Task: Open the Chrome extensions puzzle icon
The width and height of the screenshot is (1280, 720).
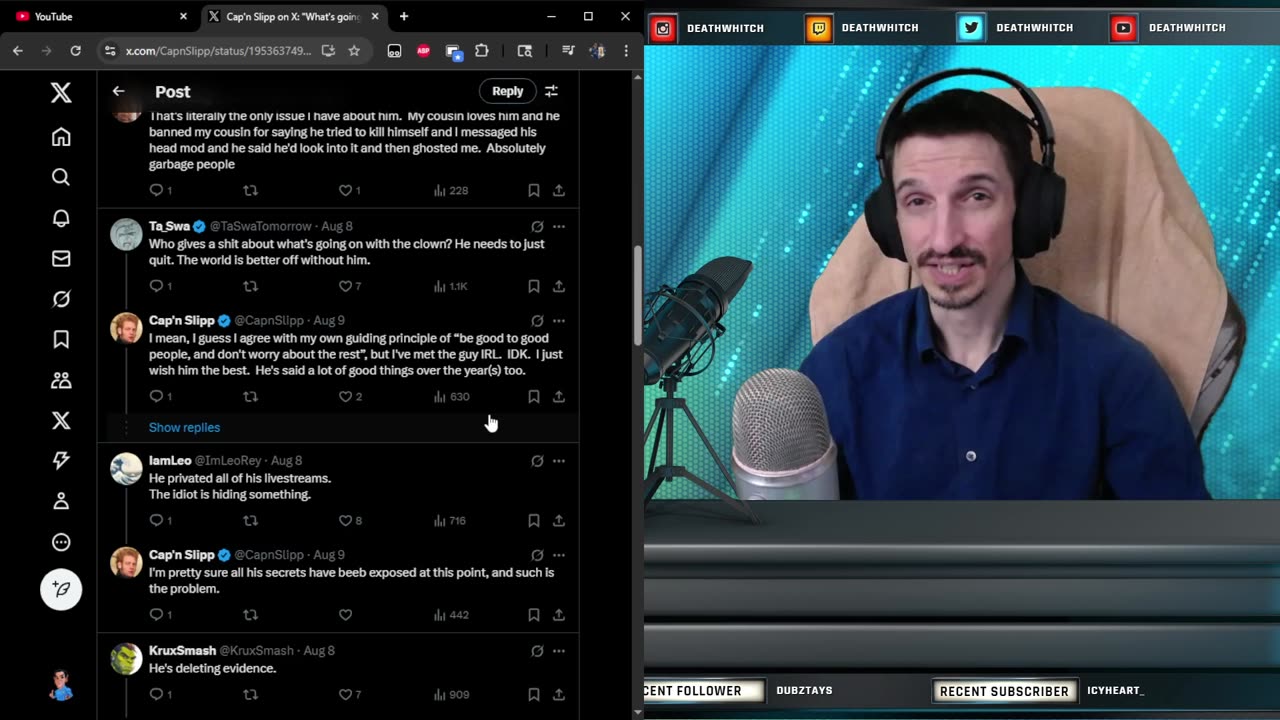Action: tap(482, 50)
